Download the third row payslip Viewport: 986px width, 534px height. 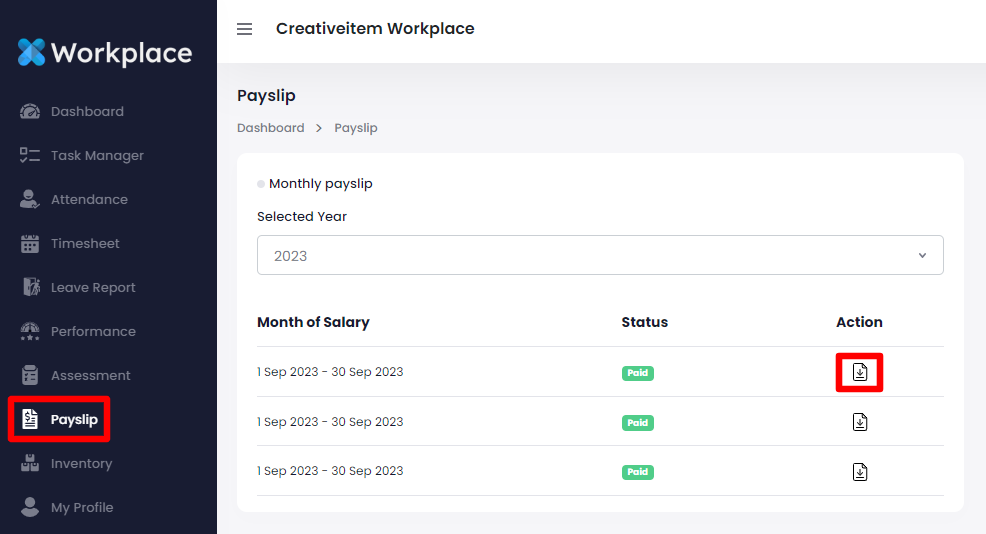point(860,471)
